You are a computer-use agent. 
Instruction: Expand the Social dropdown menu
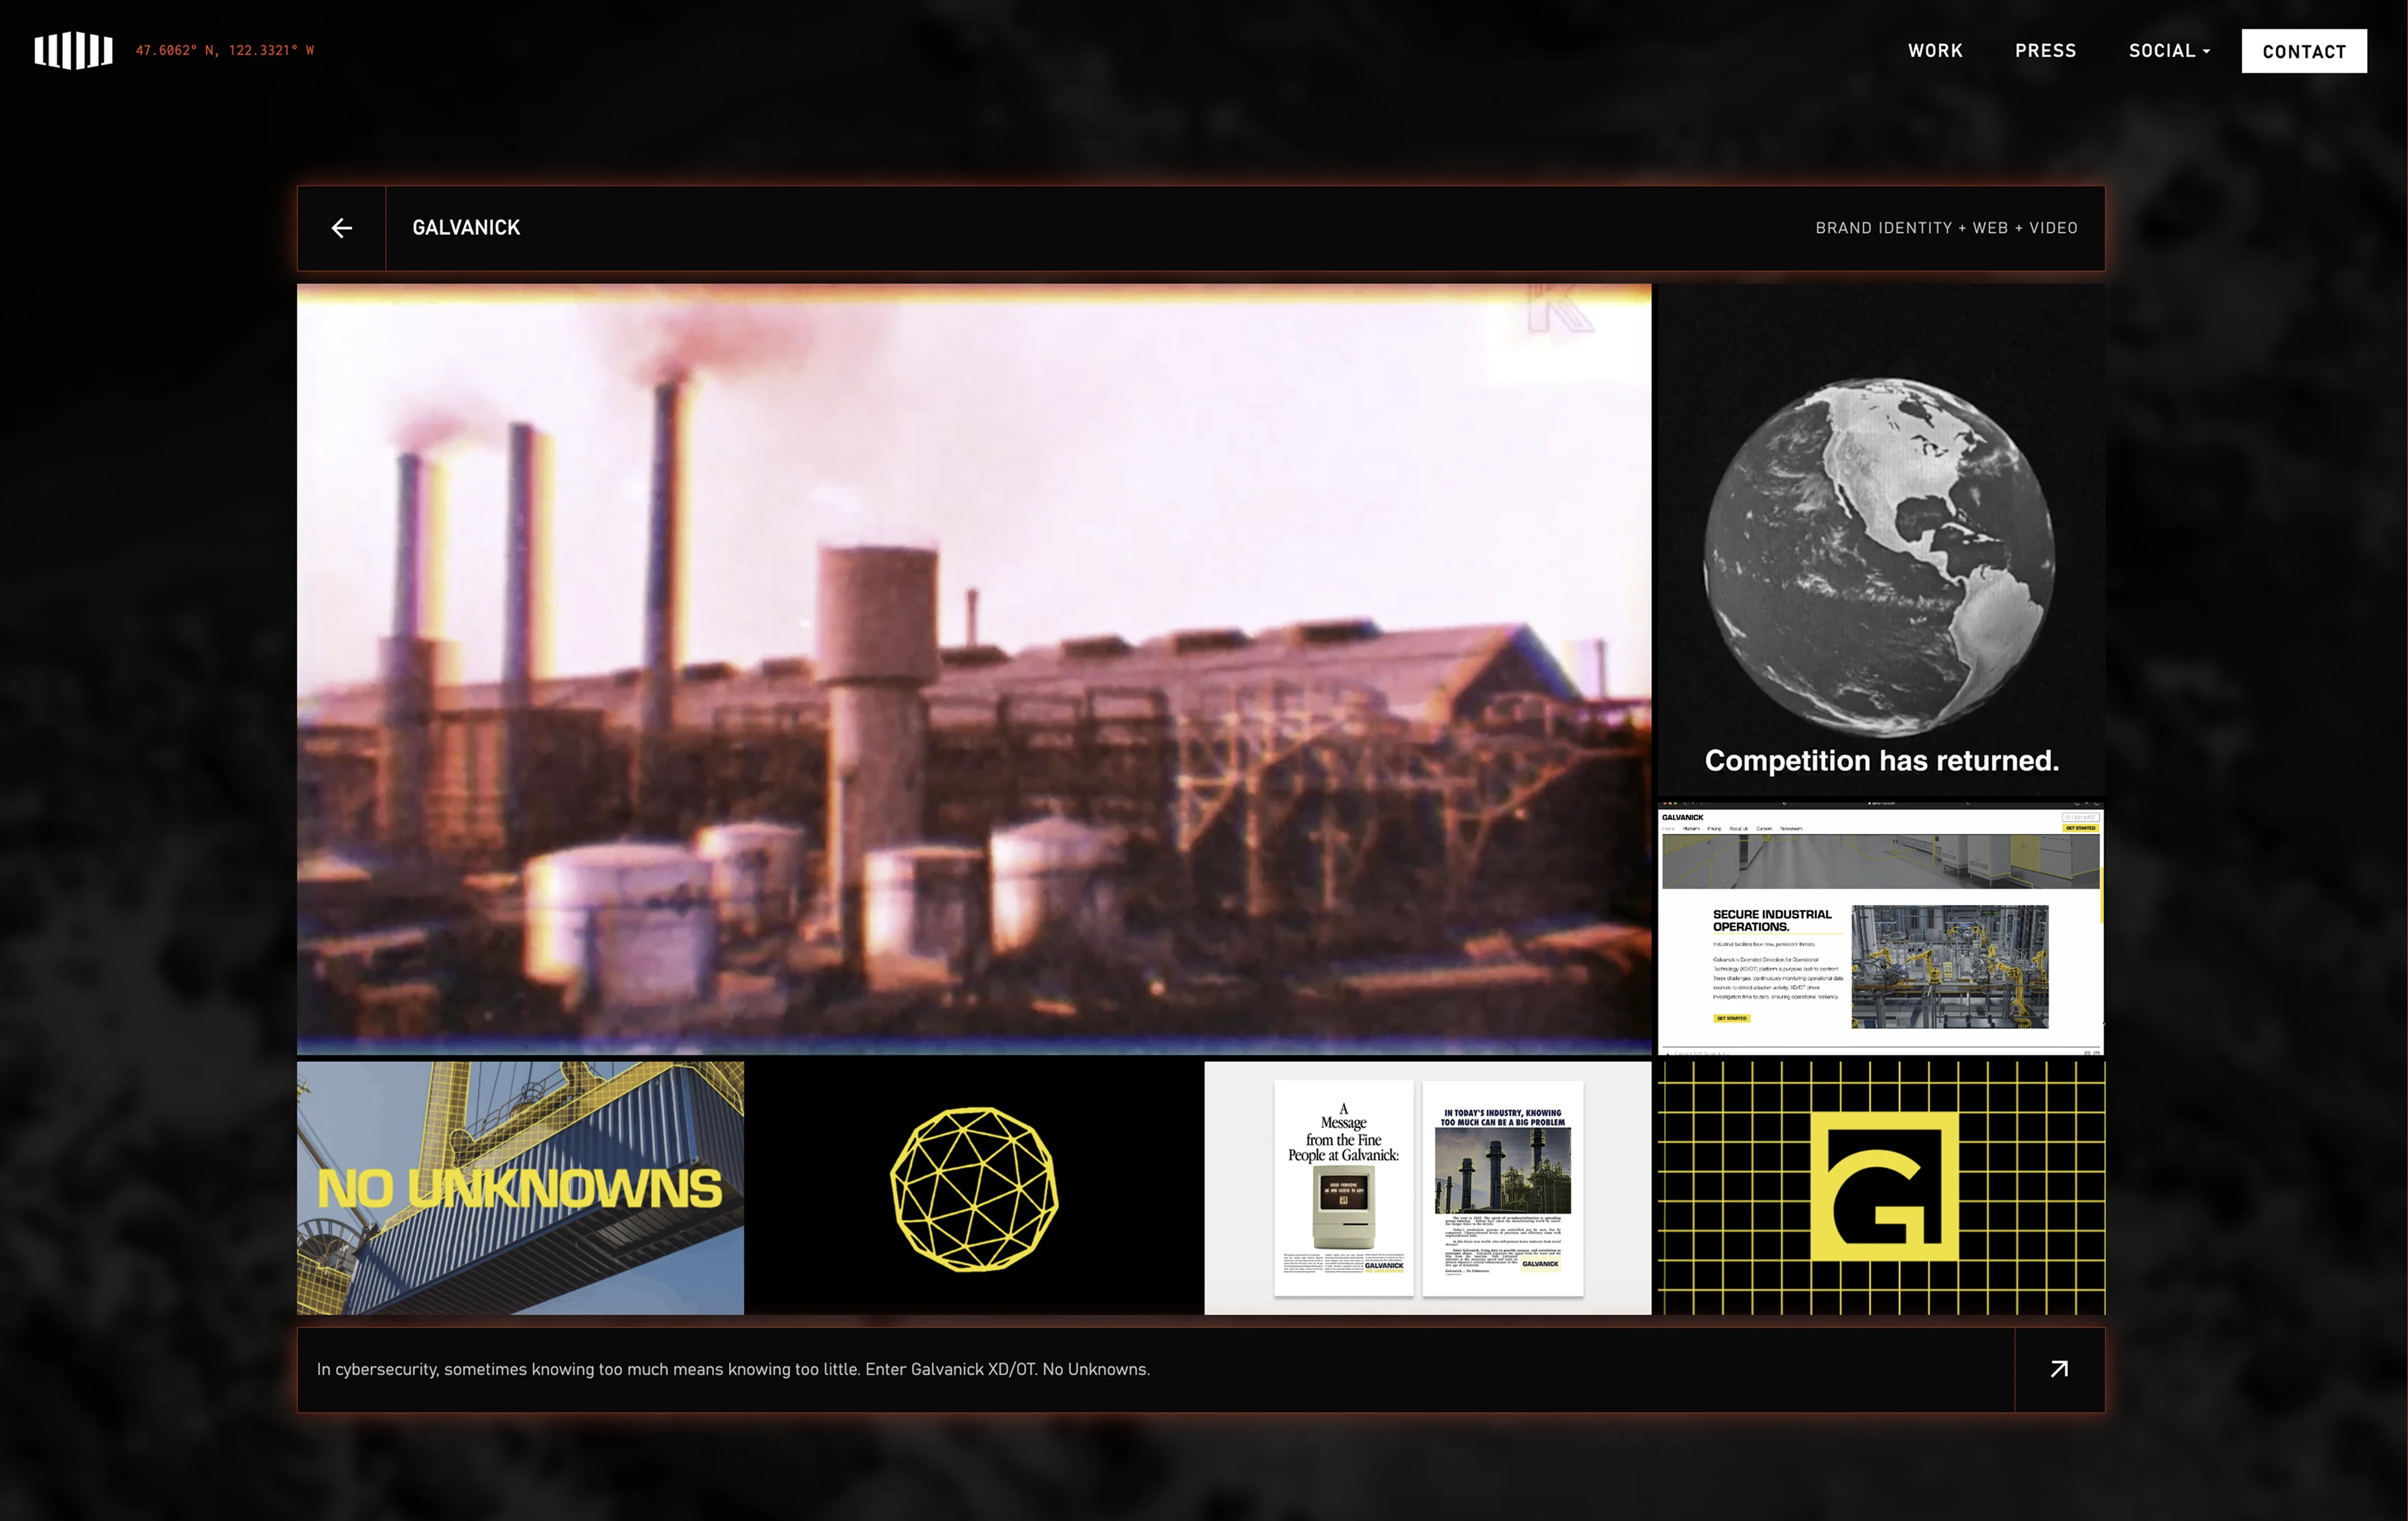click(x=2168, y=51)
